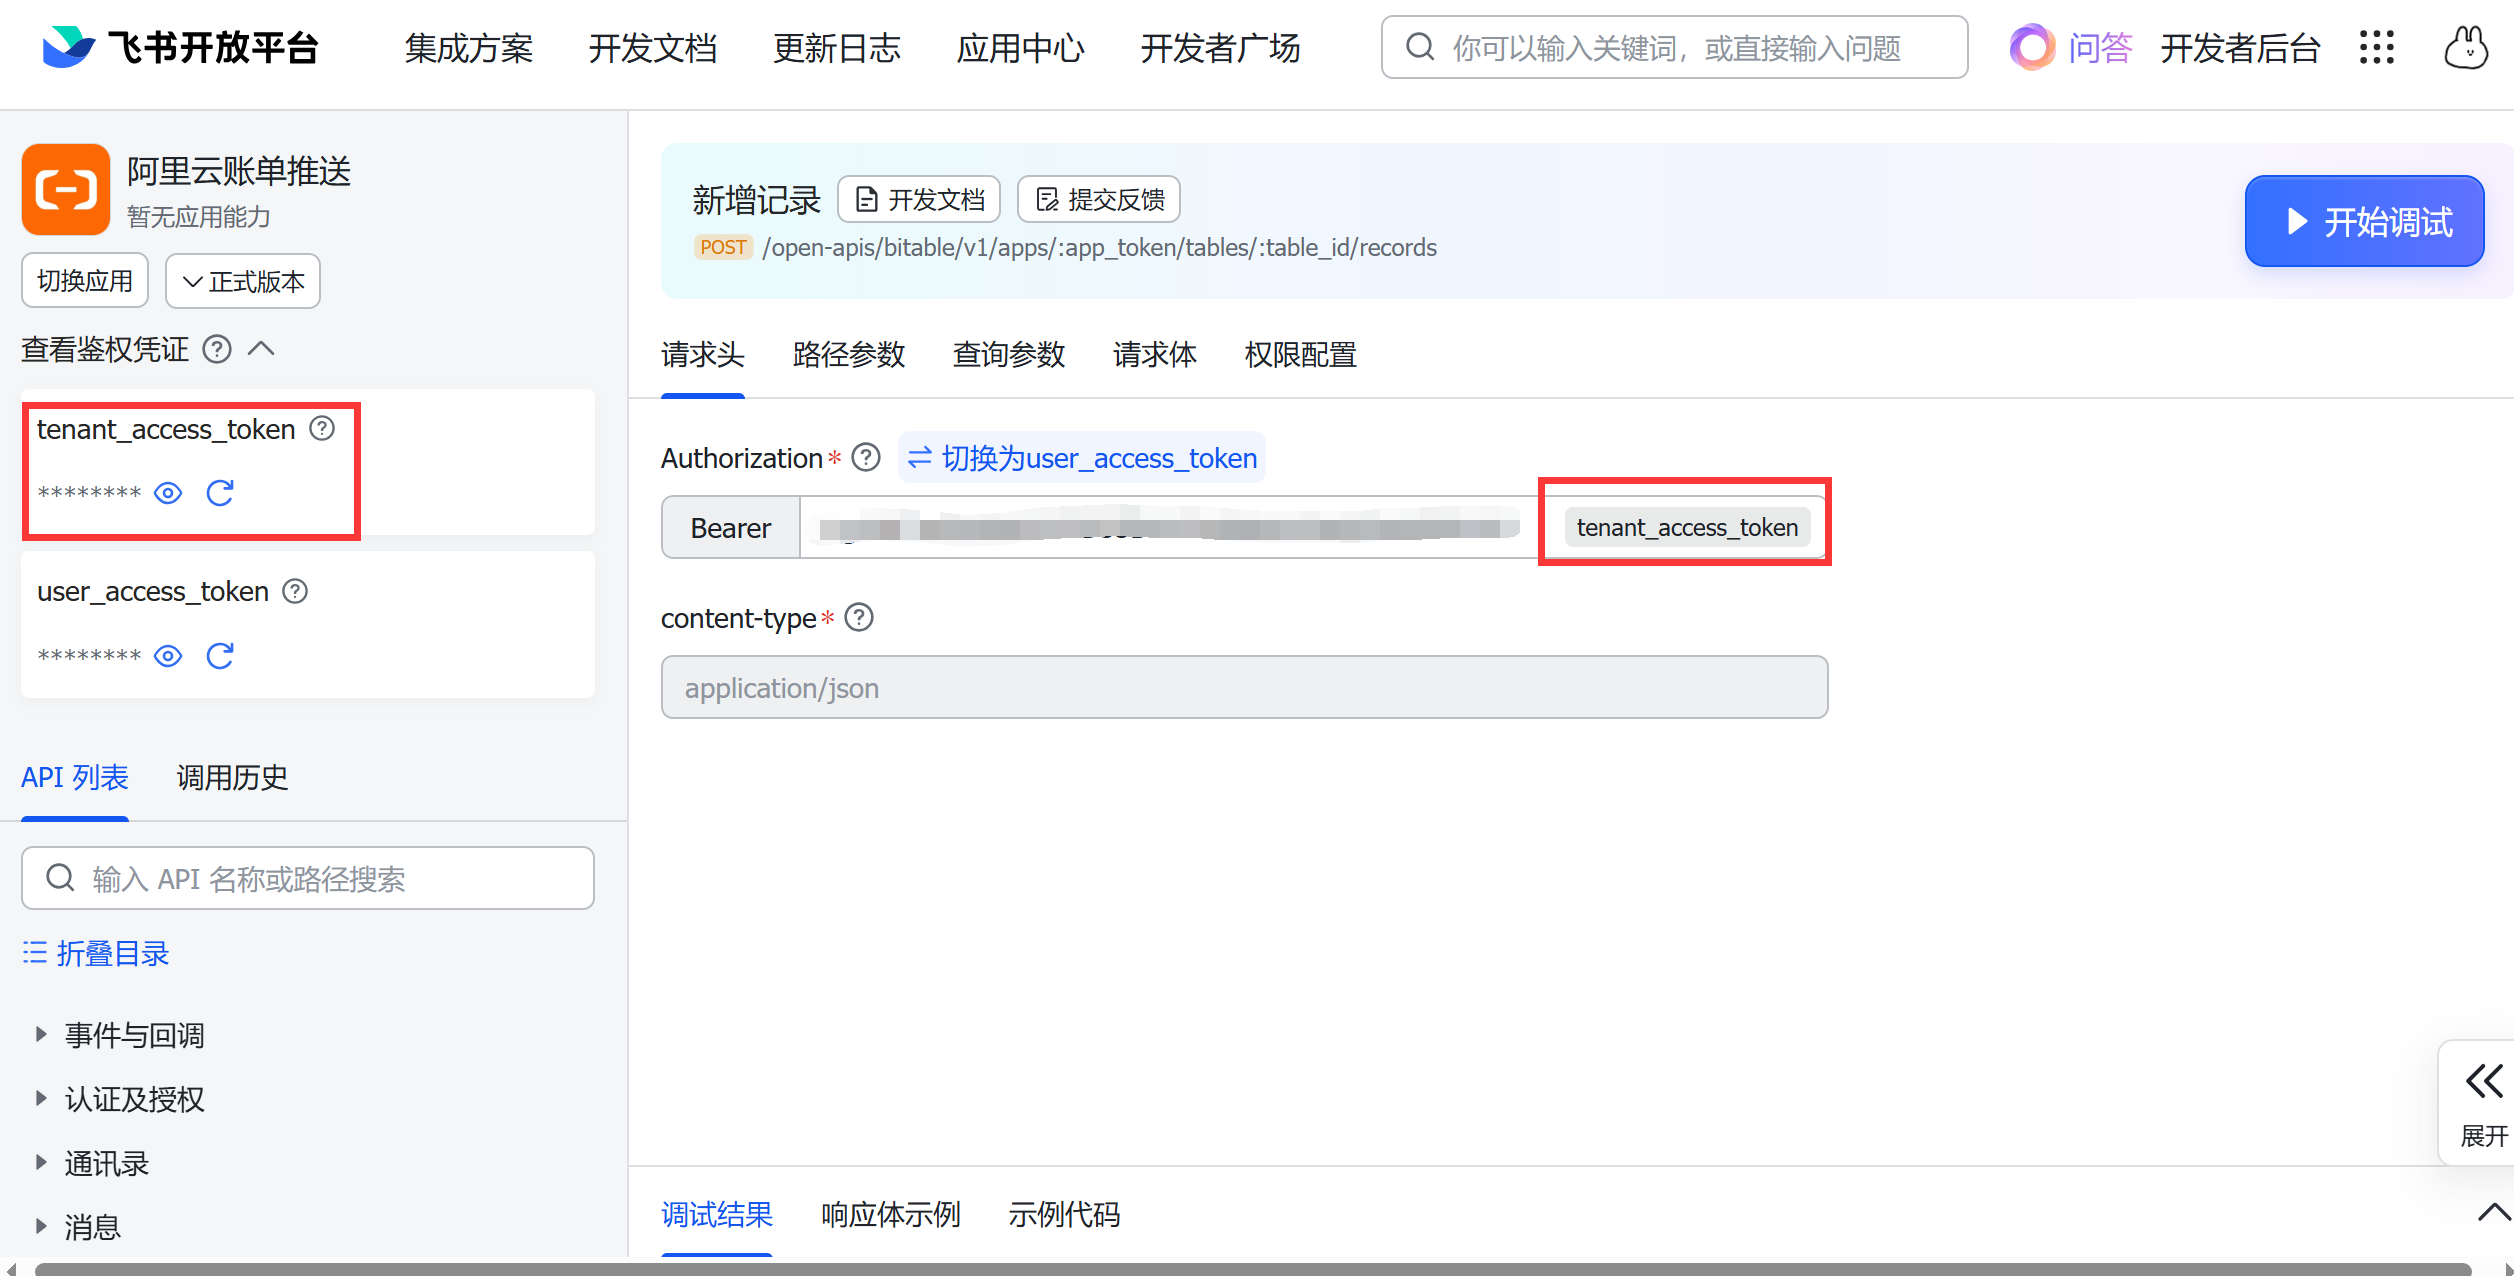Click the help icon beside Authorization
This screenshot has width=2514, height=1276.
(x=866, y=458)
